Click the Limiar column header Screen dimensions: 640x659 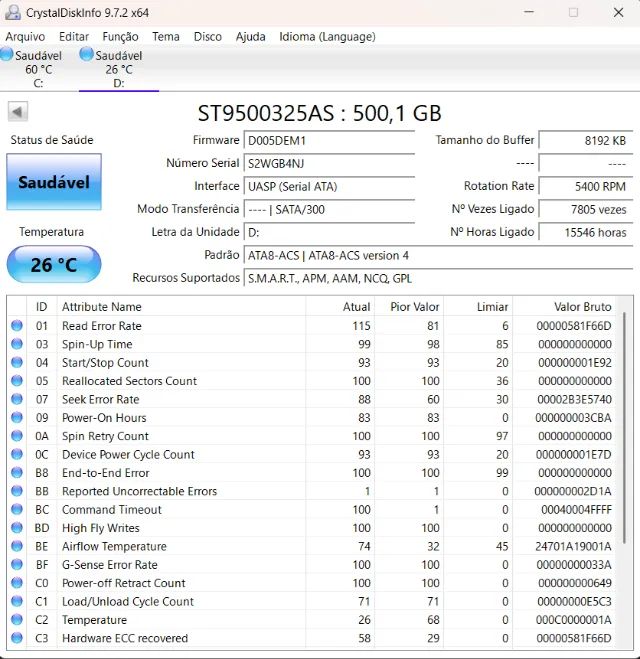point(478,307)
